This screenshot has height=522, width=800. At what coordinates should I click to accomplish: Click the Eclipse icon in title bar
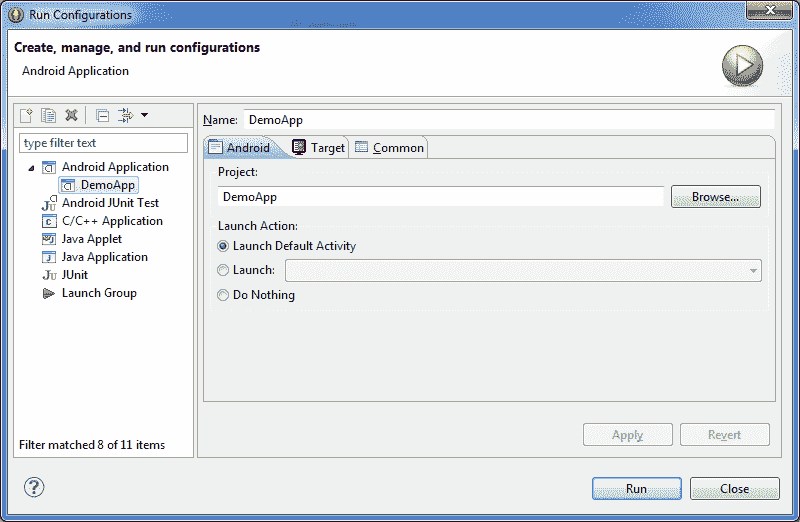[x=16, y=15]
